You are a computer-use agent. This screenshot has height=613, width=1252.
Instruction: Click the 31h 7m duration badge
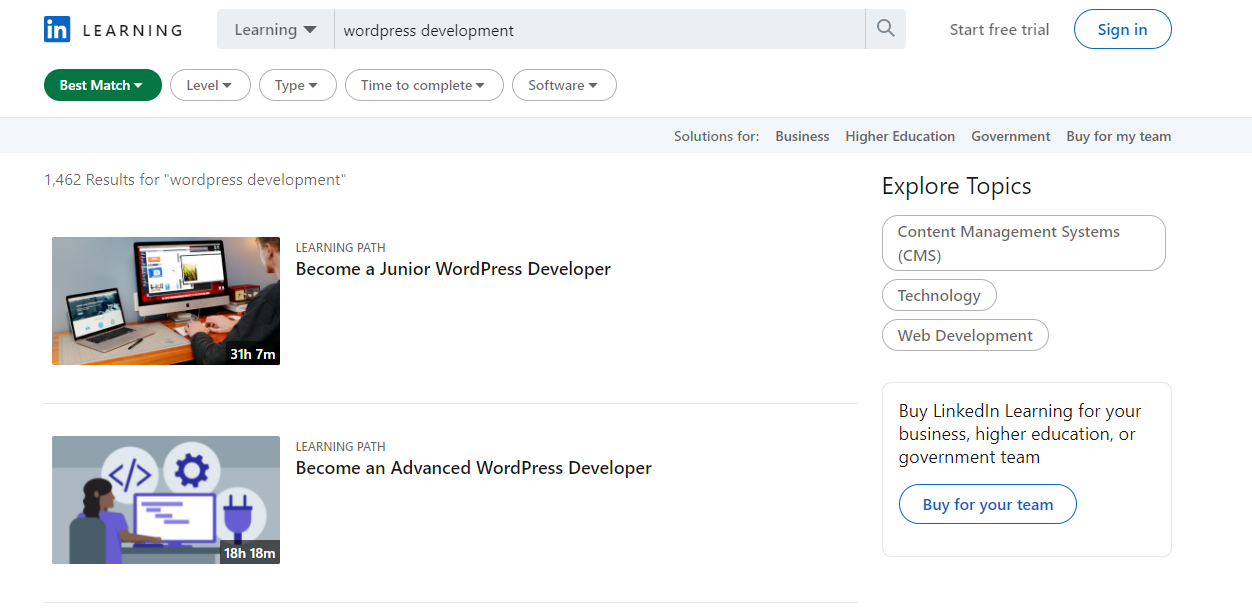(252, 354)
